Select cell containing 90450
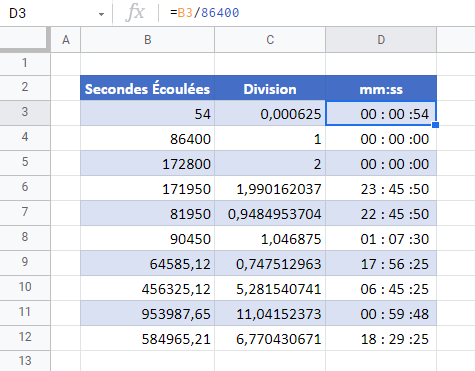Viewport: 475px width, 371px height. pos(147,238)
